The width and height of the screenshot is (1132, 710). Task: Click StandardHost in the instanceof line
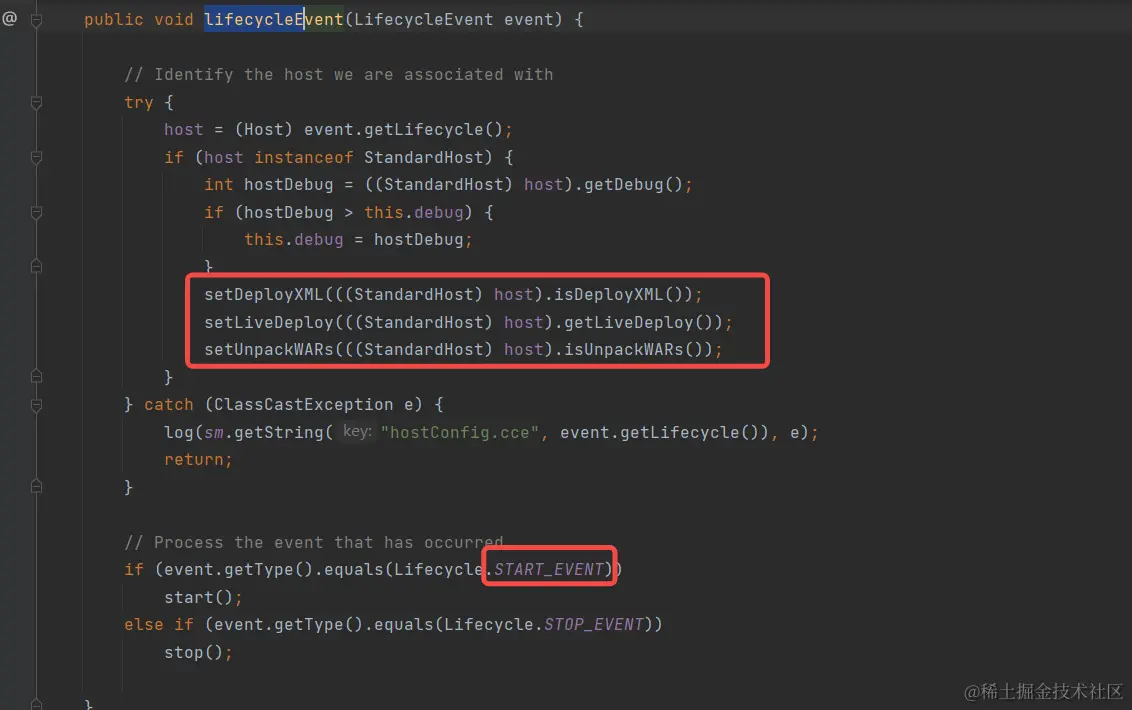tap(423, 157)
